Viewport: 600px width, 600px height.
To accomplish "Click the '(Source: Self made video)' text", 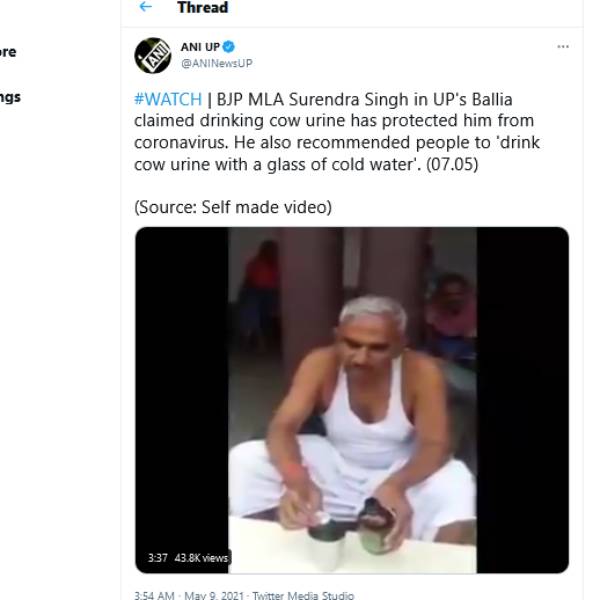I will pyautogui.click(x=233, y=207).
